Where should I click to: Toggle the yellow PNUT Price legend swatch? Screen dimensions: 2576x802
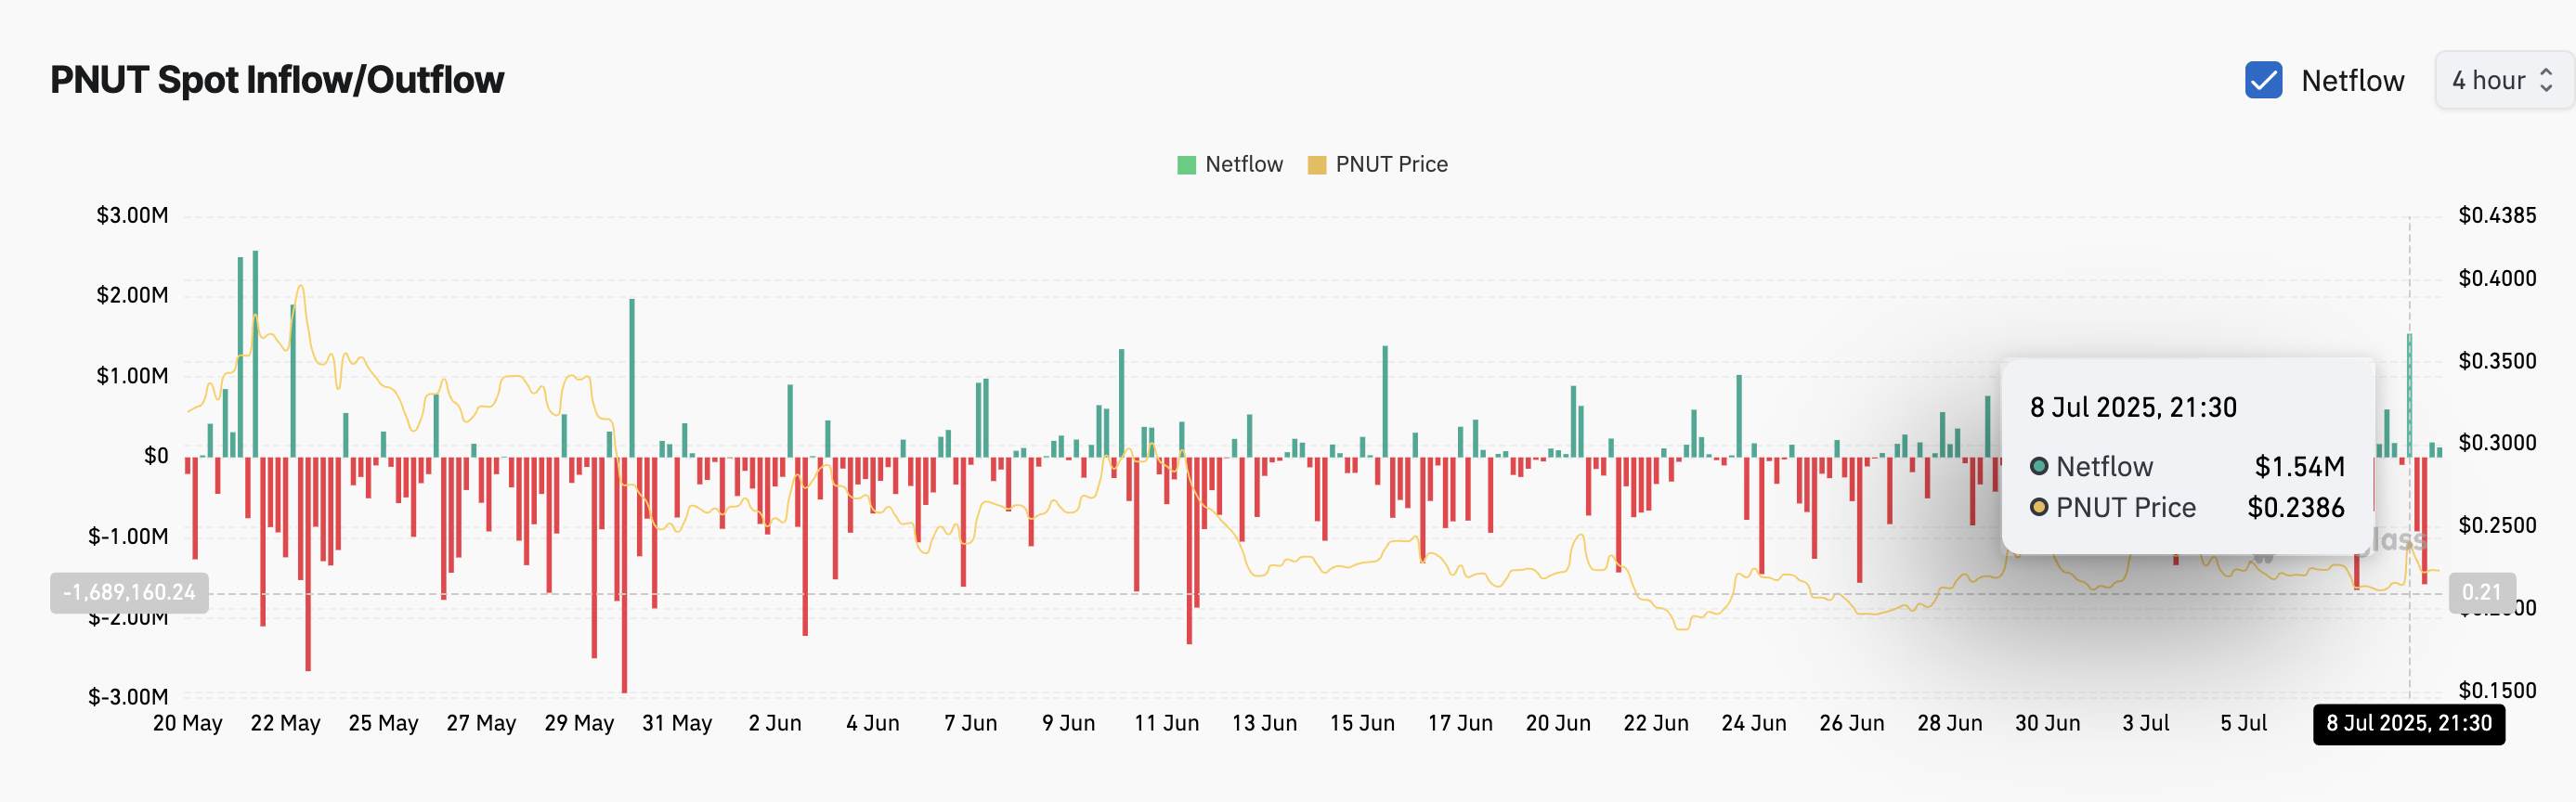pos(1317,165)
